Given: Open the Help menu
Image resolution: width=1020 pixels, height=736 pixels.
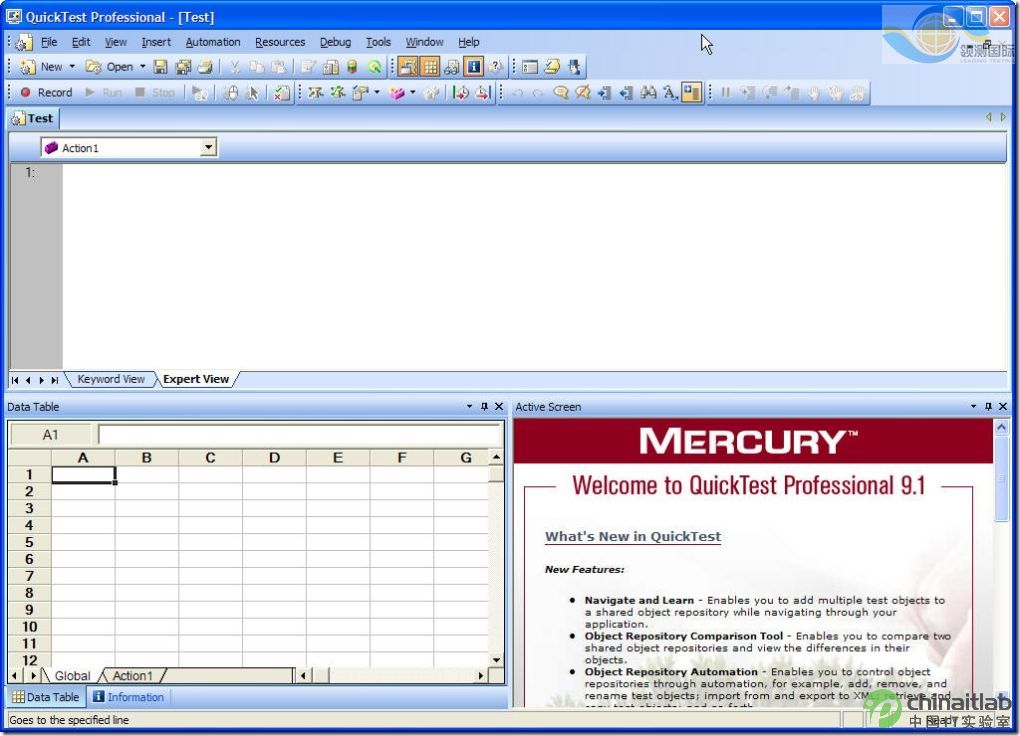Looking at the screenshot, I should [x=468, y=42].
